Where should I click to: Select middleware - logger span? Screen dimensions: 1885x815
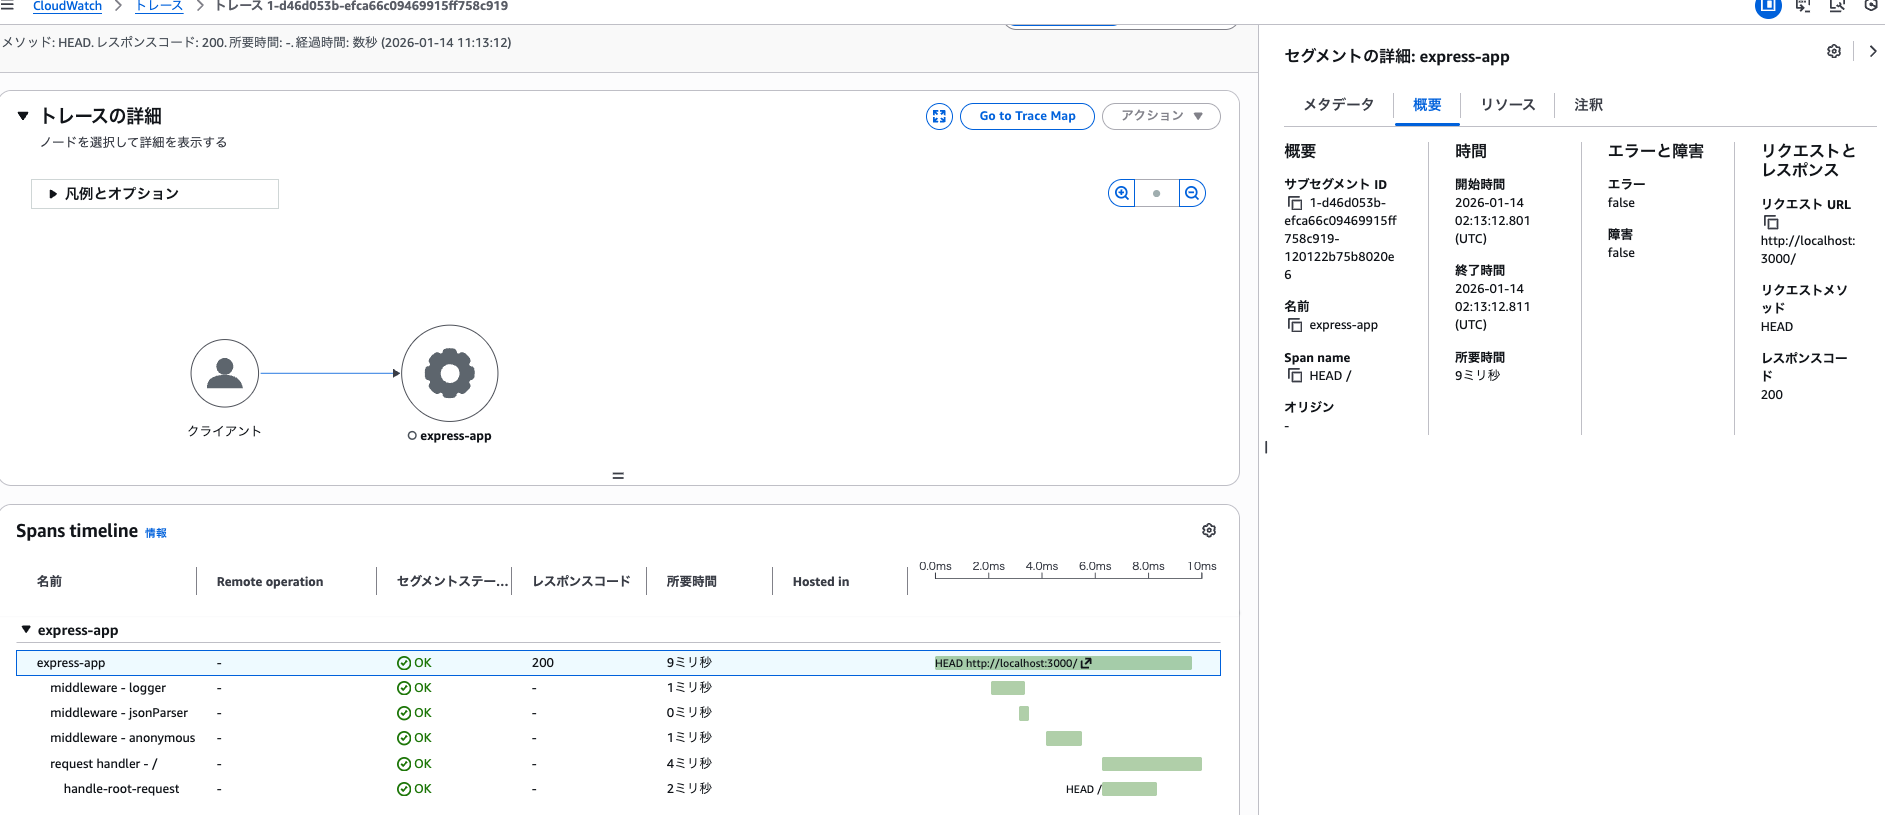pyautogui.click(x=108, y=688)
